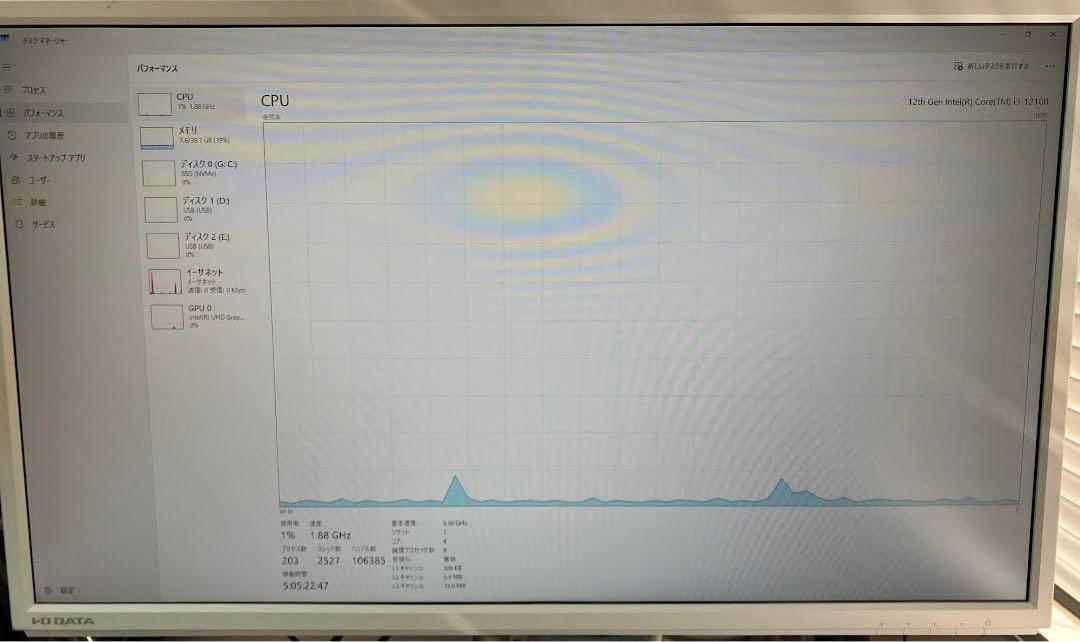Maximize the Task Manager window
The width and height of the screenshot is (1080, 642).
click(x=1028, y=34)
